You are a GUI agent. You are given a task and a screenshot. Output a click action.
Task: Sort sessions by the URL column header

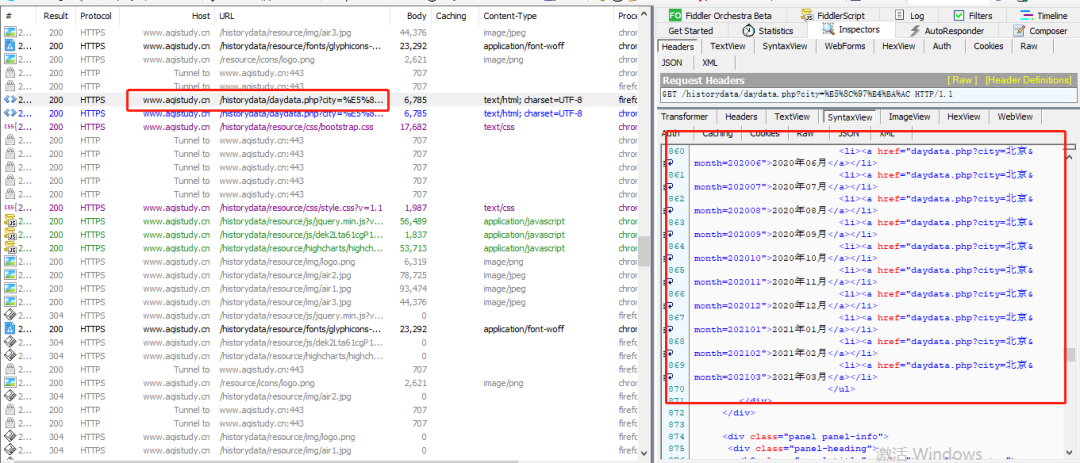[x=302, y=16]
